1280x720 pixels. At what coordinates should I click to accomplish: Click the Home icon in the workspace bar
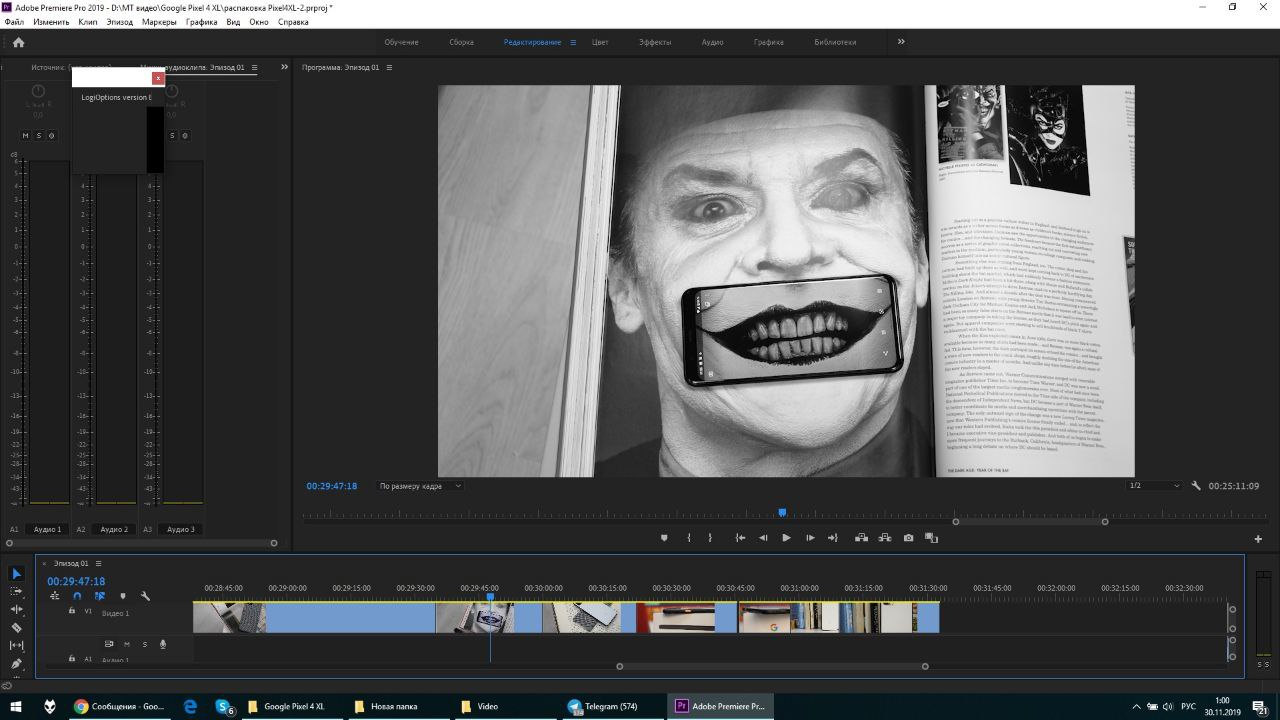pos(18,42)
